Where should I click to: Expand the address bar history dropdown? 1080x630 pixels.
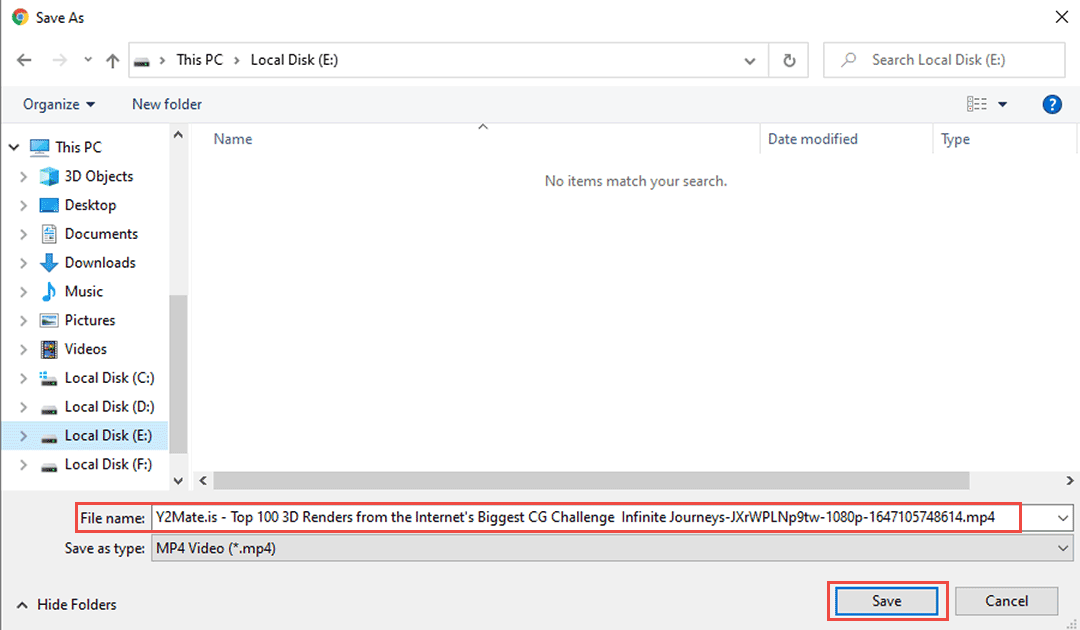[750, 61]
